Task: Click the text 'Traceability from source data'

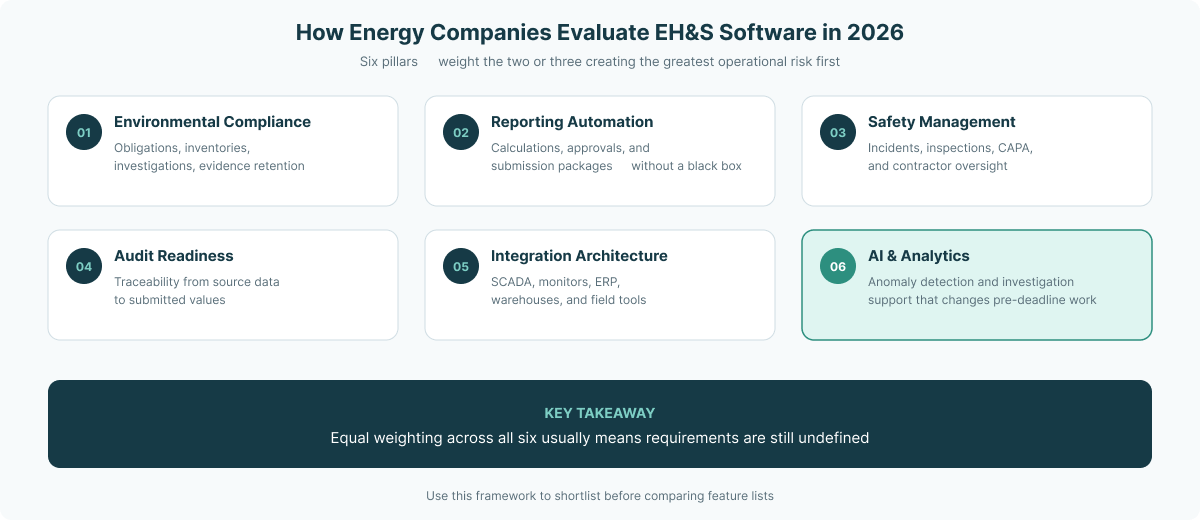Action: [x=197, y=282]
